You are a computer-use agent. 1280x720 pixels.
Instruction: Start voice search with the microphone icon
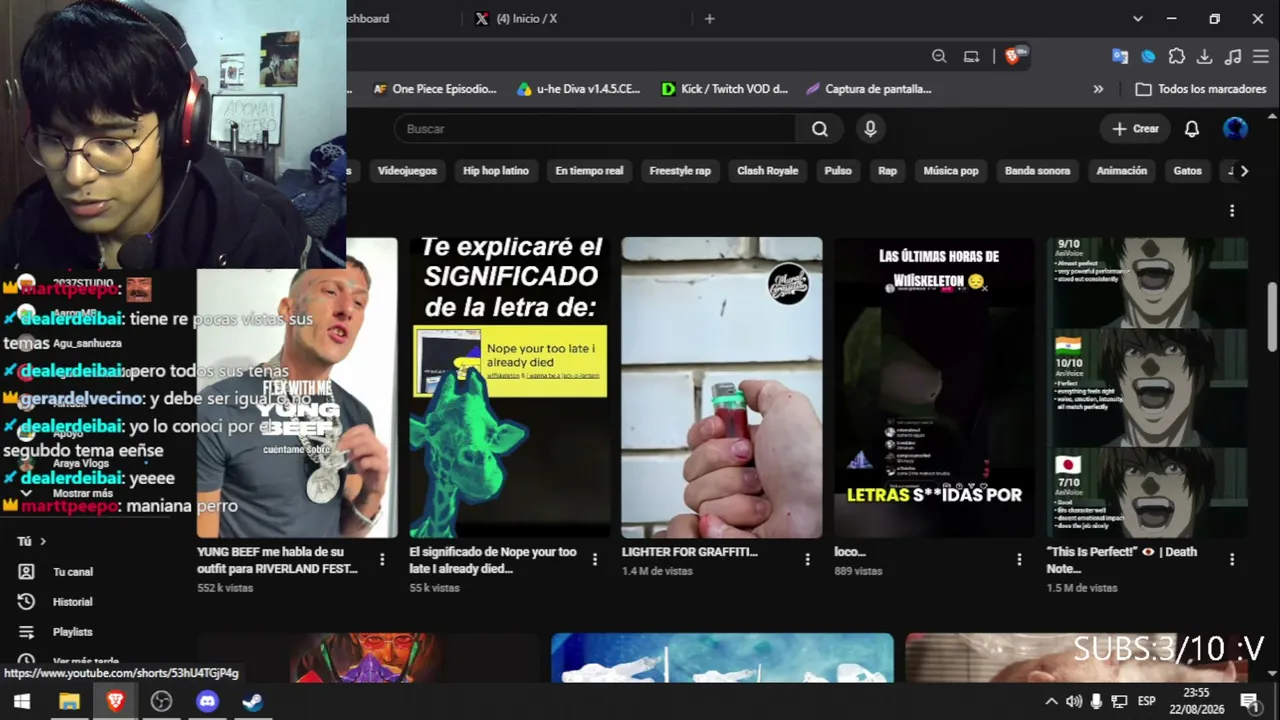870,129
